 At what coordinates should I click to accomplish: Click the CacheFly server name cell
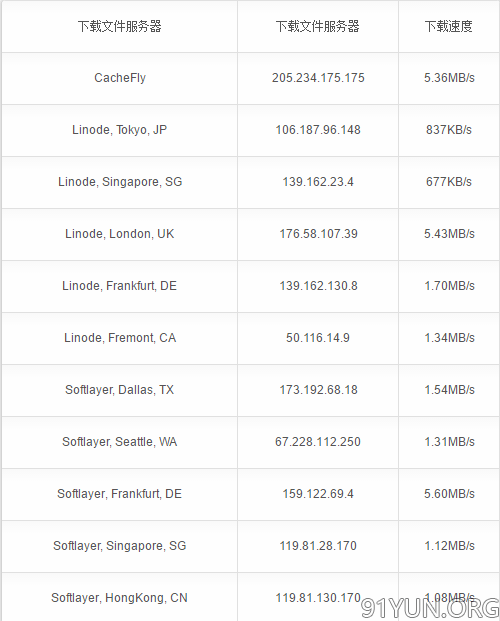pyautogui.click(x=120, y=78)
